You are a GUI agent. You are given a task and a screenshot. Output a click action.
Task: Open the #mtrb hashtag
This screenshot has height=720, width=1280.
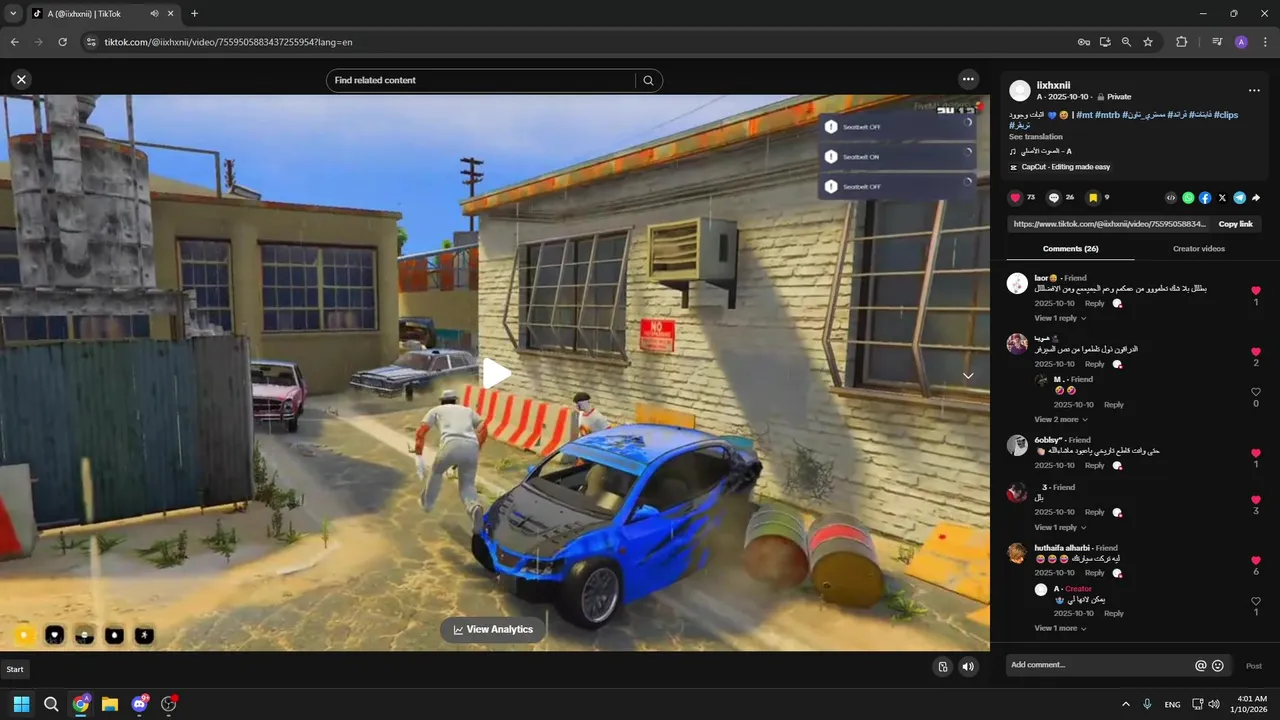[x=1107, y=115]
